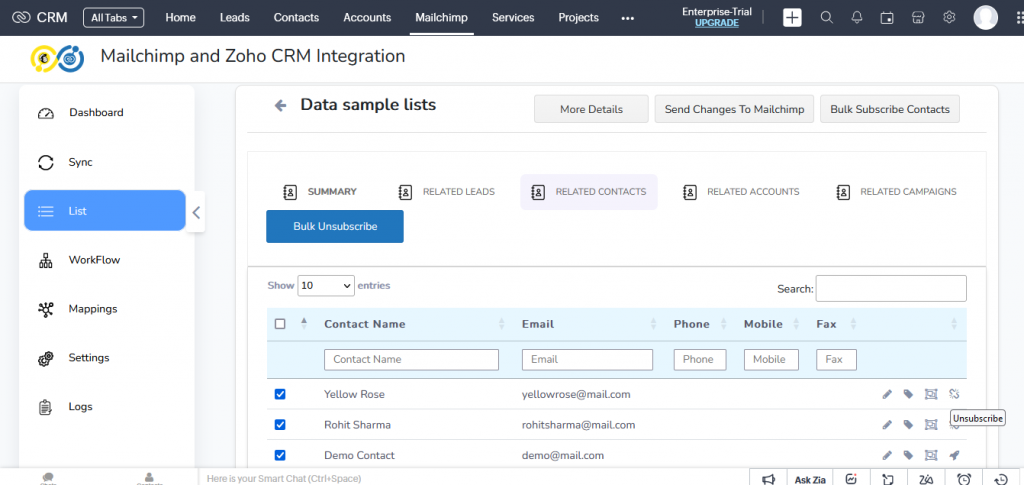The width and height of the screenshot is (1024, 485).
Task: Click the back arrow beside Data sample lists
Action: coord(280,105)
